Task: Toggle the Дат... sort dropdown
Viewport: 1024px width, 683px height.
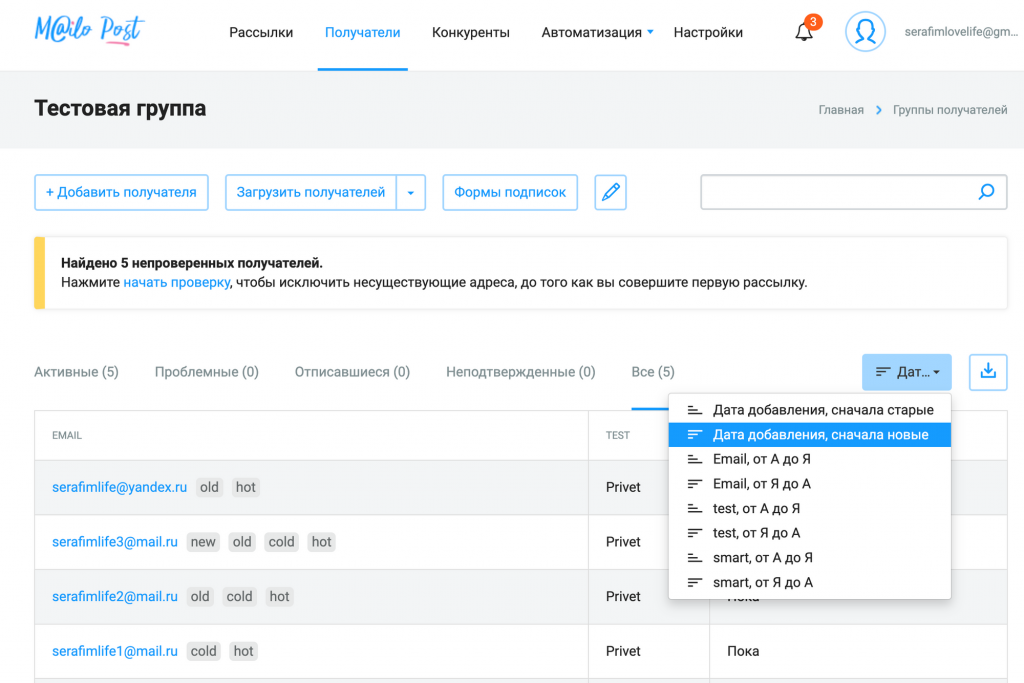Action: 906,372
